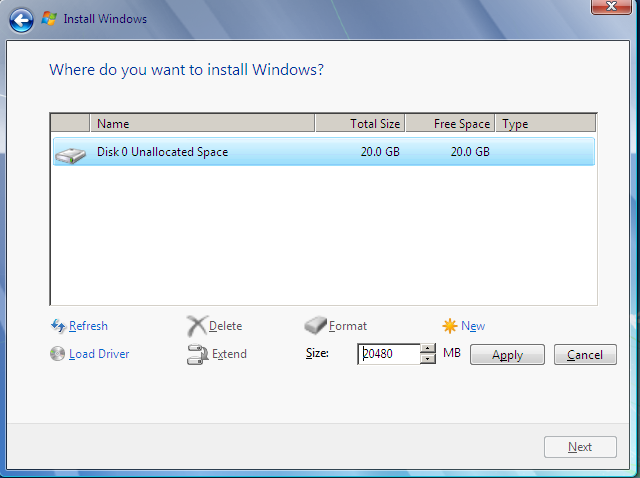640x478 pixels.
Task: Click the Load Driver disc icon
Action: coord(58,353)
